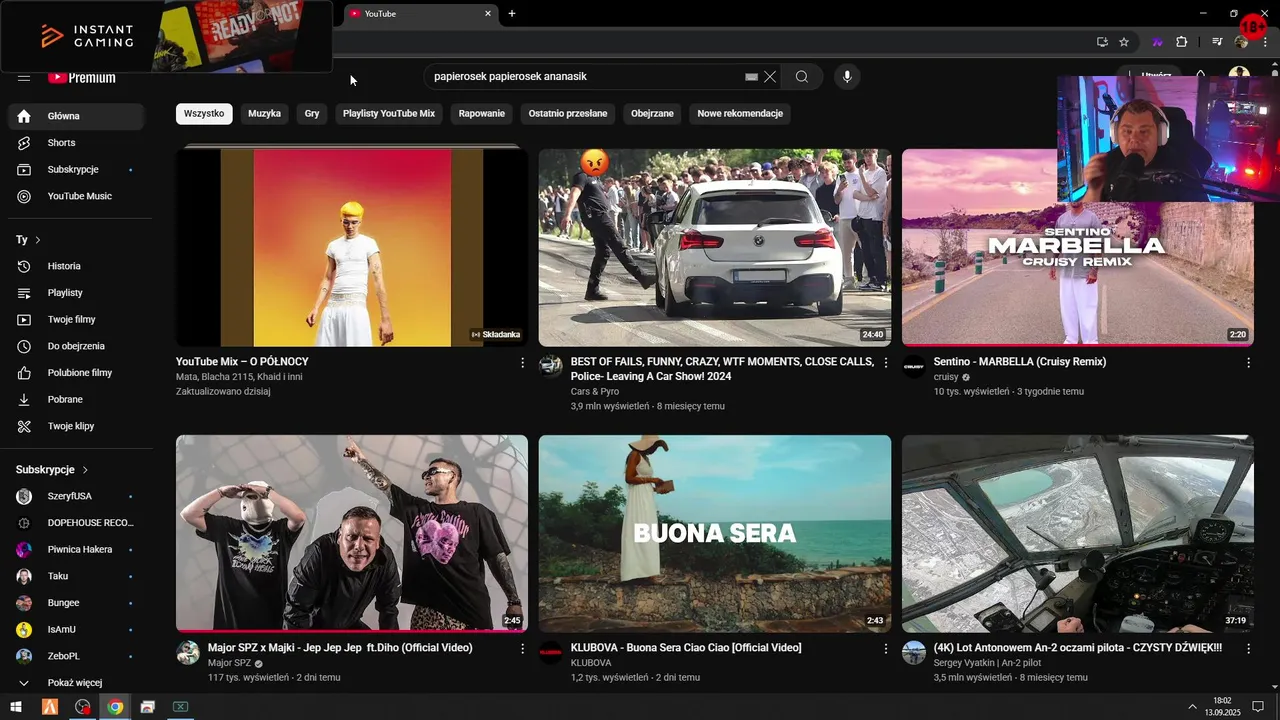1280x720 pixels.
Task: Play the BUONA SERA video thumbnail
Action: [715, 533]
